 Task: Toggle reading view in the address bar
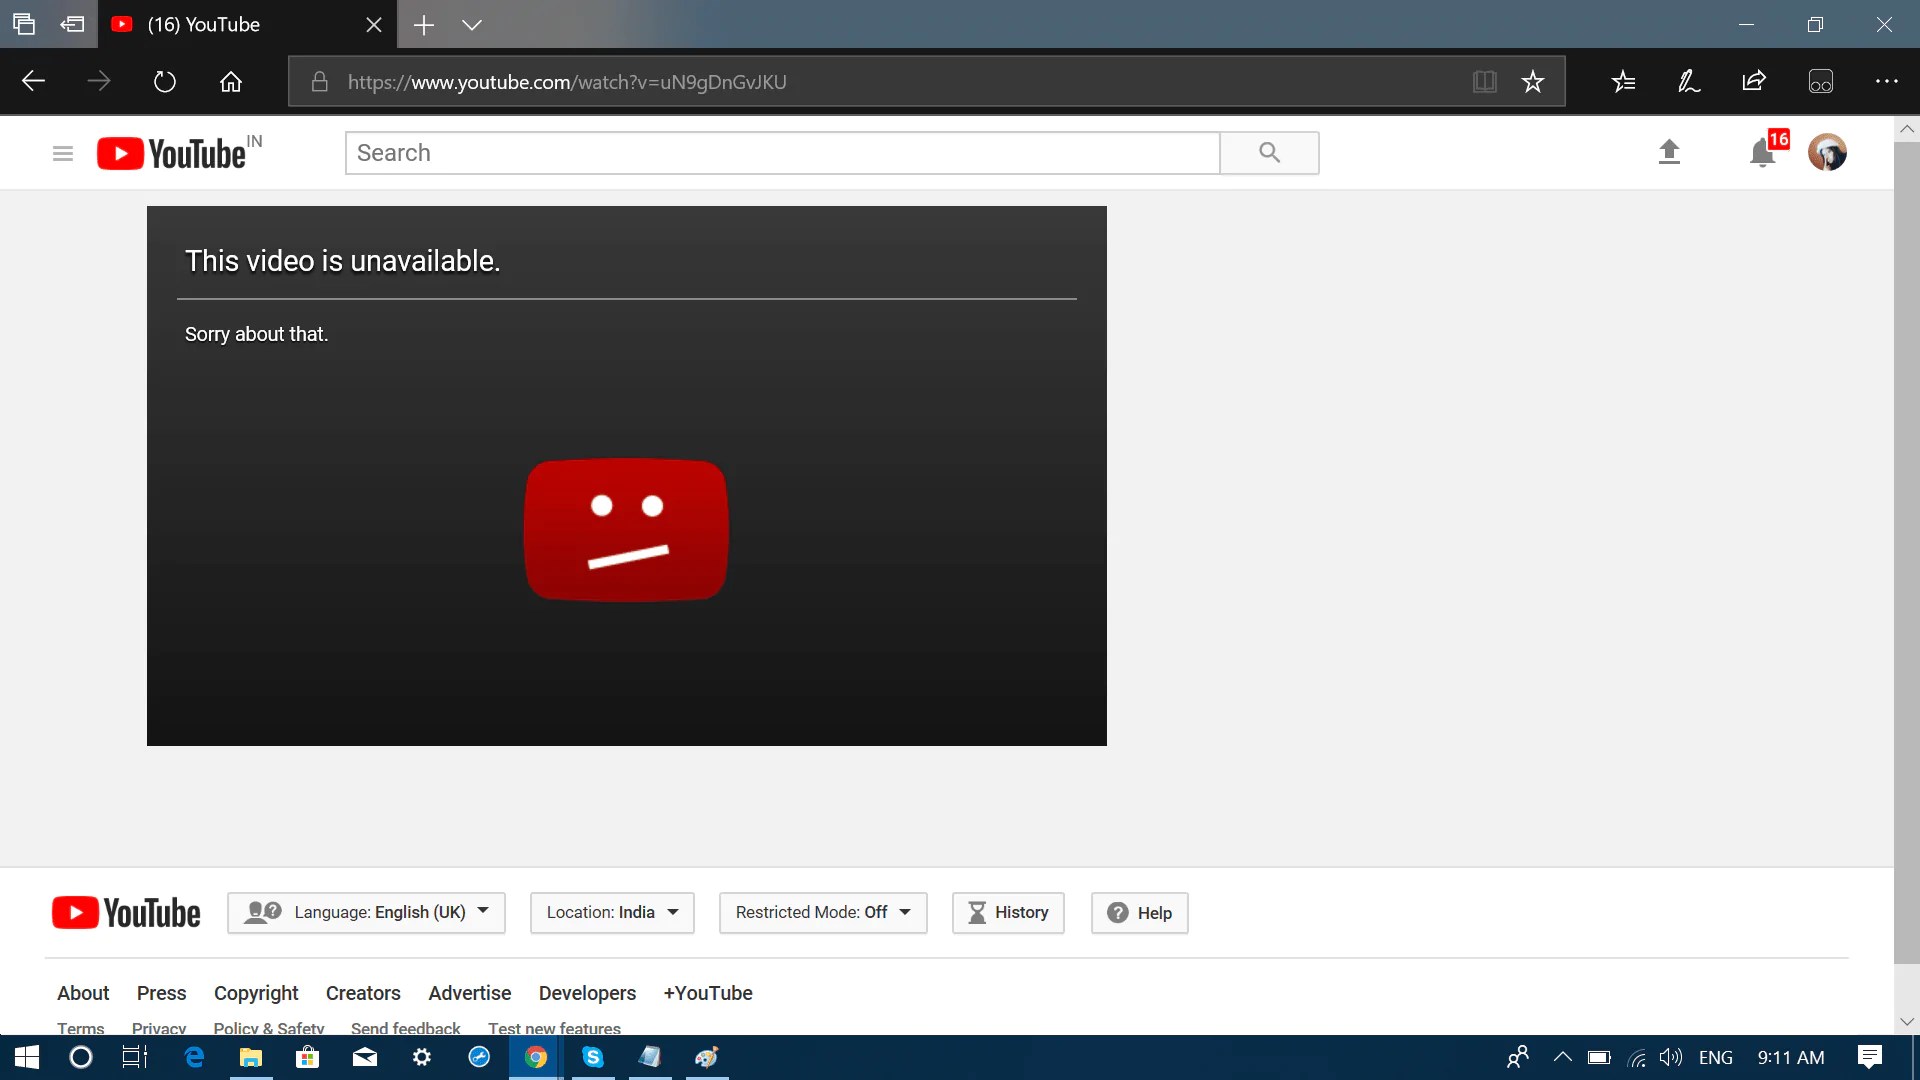point(1486,81)
